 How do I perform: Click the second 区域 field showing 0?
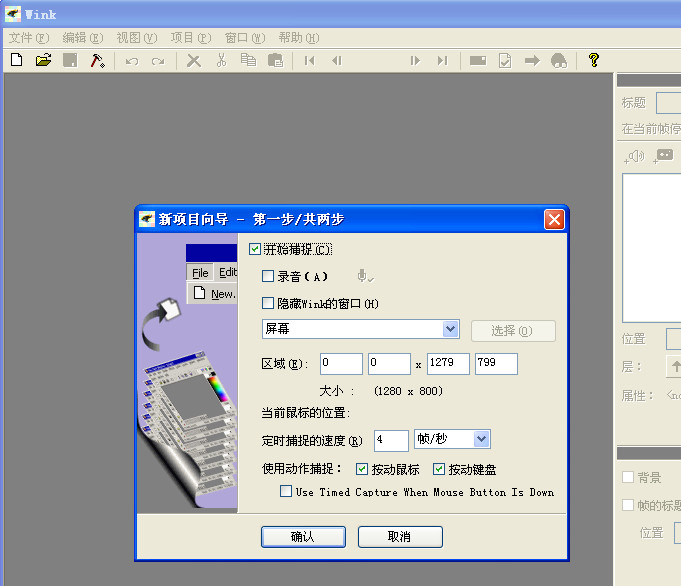pos(389,364)
